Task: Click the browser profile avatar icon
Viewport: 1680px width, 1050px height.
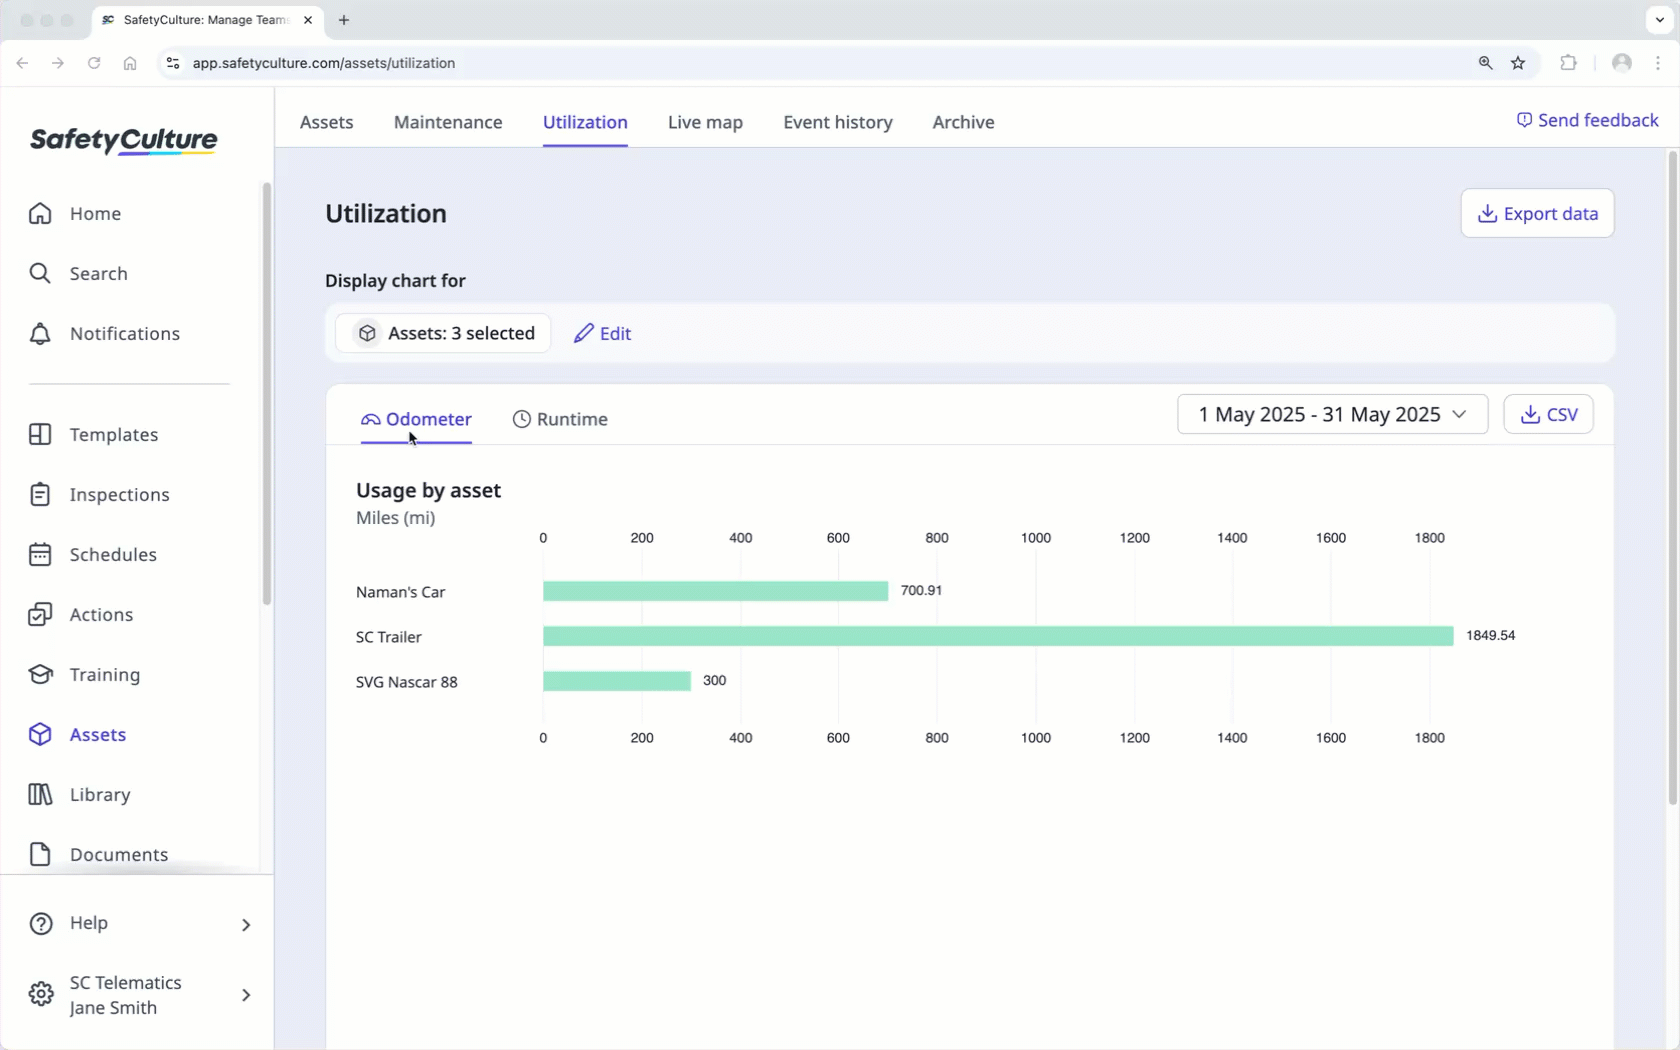Action: (x=1622, y=63)
